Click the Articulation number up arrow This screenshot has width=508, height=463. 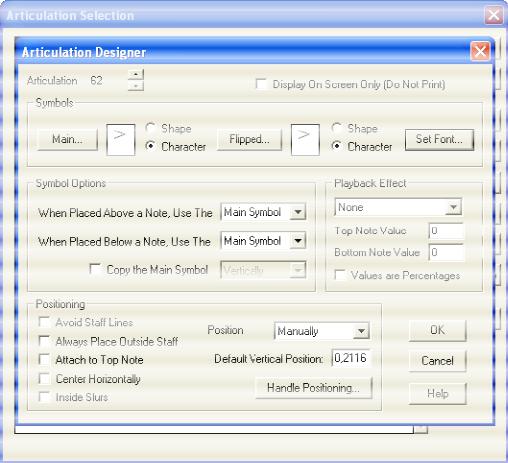click(136, 74)
